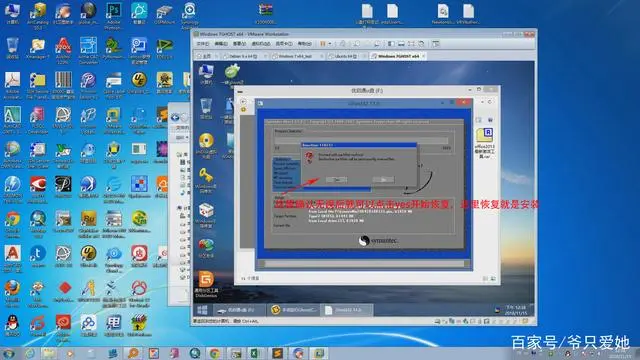Close the Windows 7GHOST x64 tab
This screenshot has height=360, width=640.
(423, 56)
